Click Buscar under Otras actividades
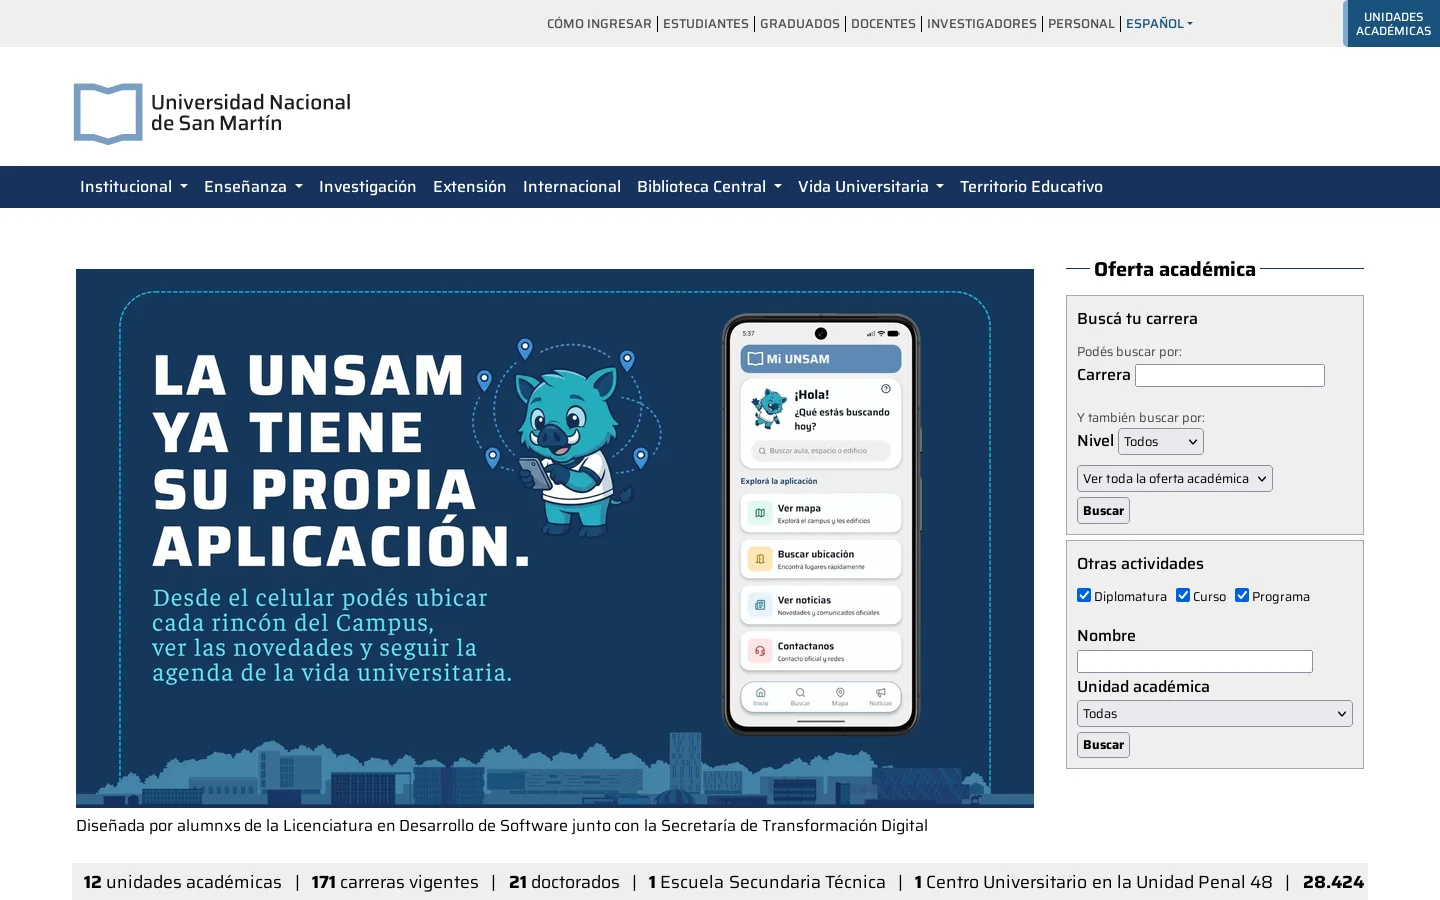Image resolution: width=1440 pixels, height=900 pixels. 1103,745
